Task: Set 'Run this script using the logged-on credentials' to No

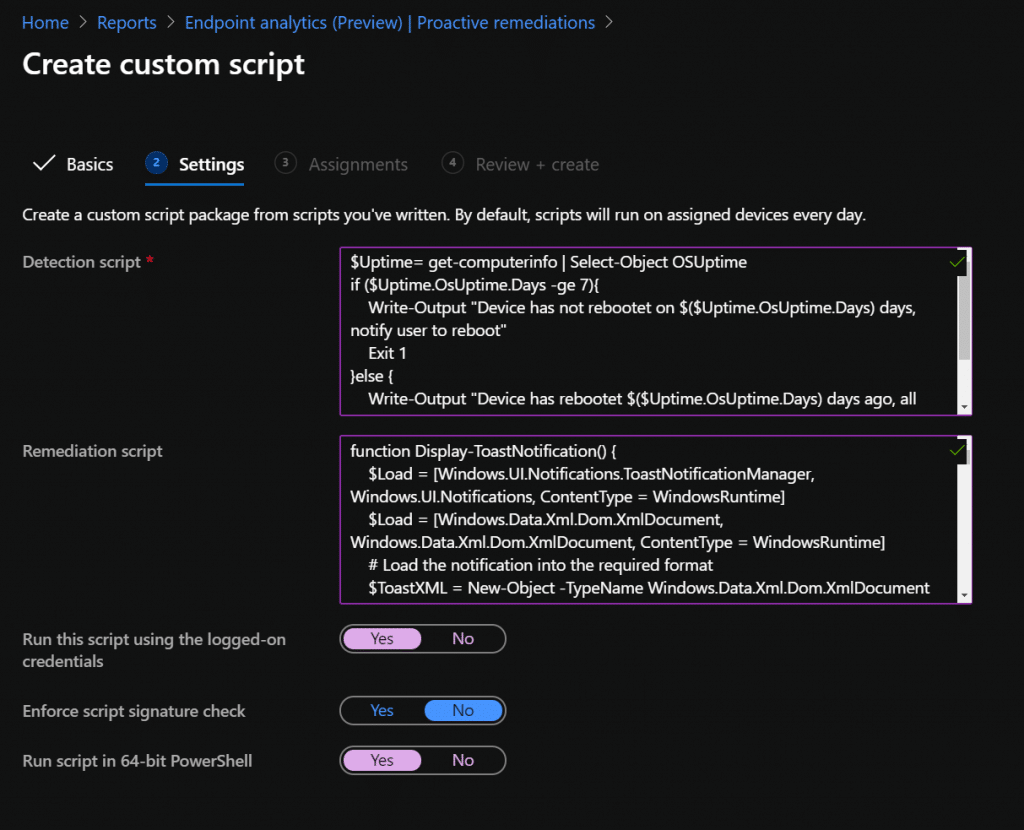Action: click(x=463, y=638)
